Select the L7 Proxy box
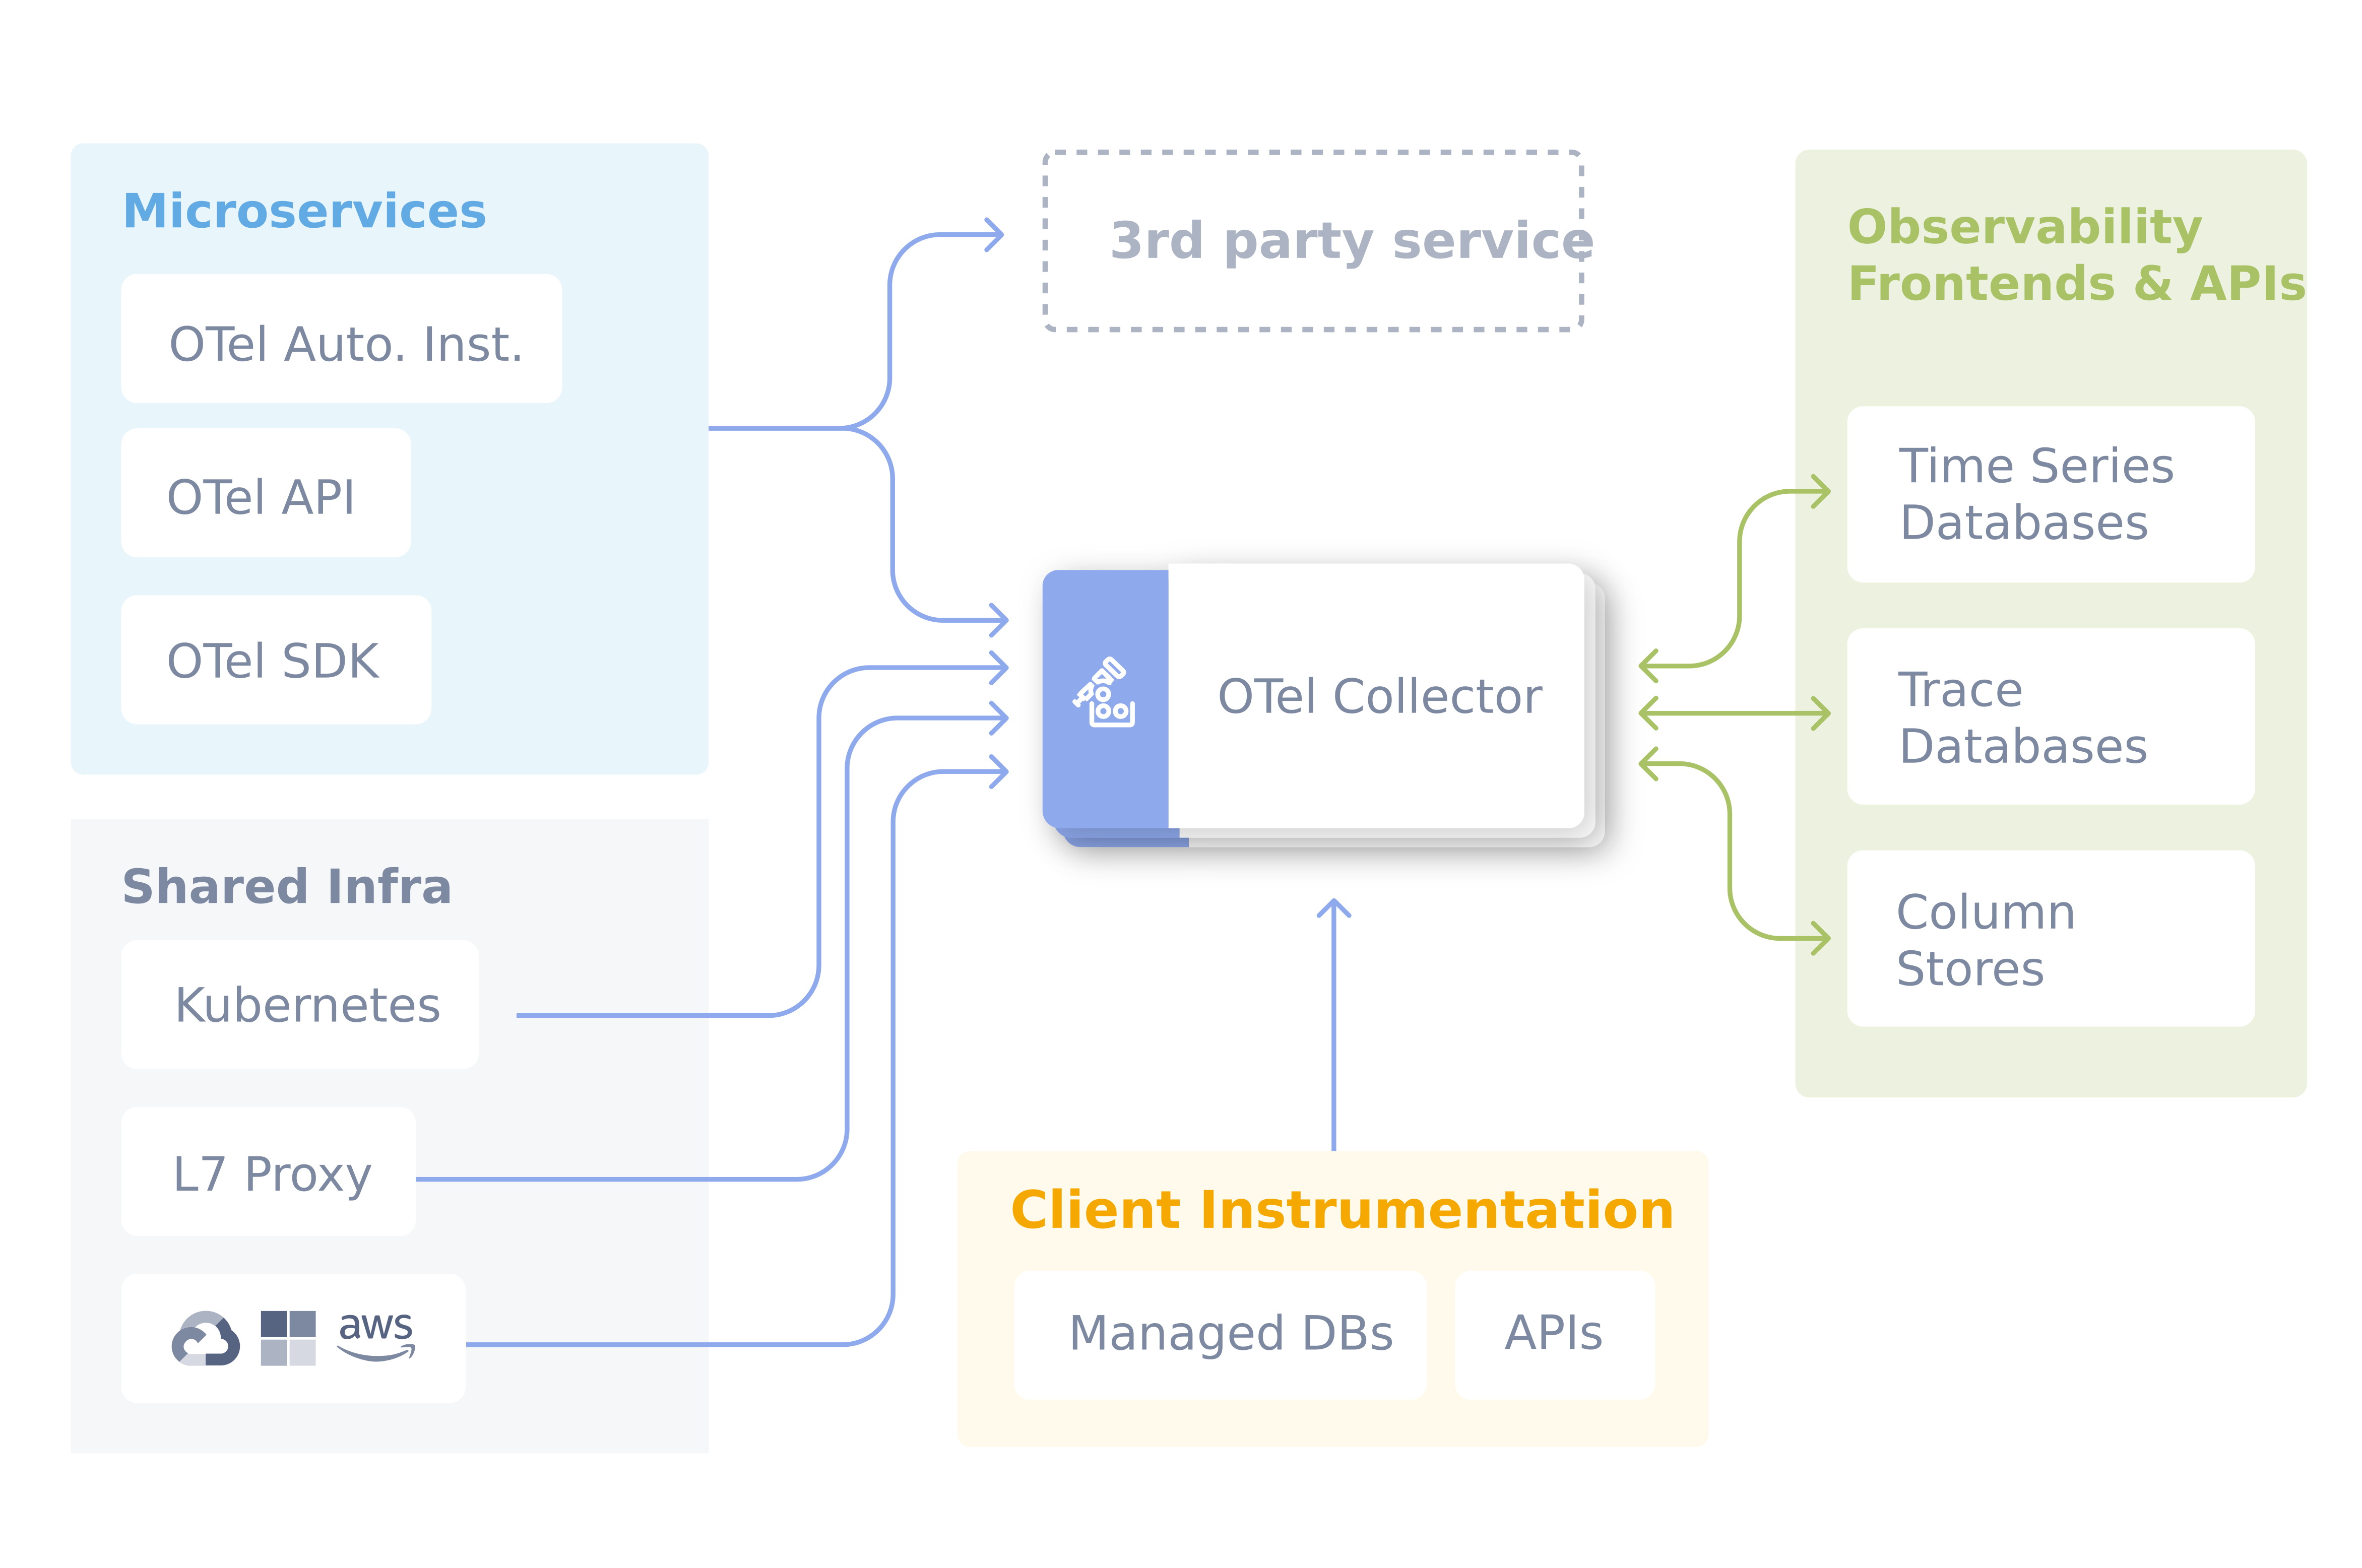This screenshot has width=2362, height=1568. click(x=268, y=1172)
